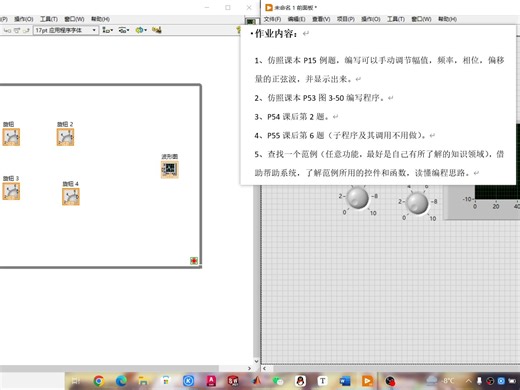This screenshot has width=520, height=390.
Task: Open 查看(V) menu in front panel window
Action: 321,19
